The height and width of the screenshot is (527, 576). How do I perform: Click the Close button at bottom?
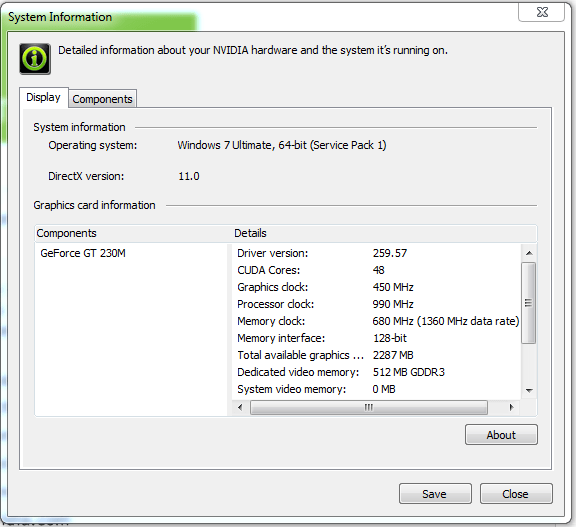(x=516, y=494)
